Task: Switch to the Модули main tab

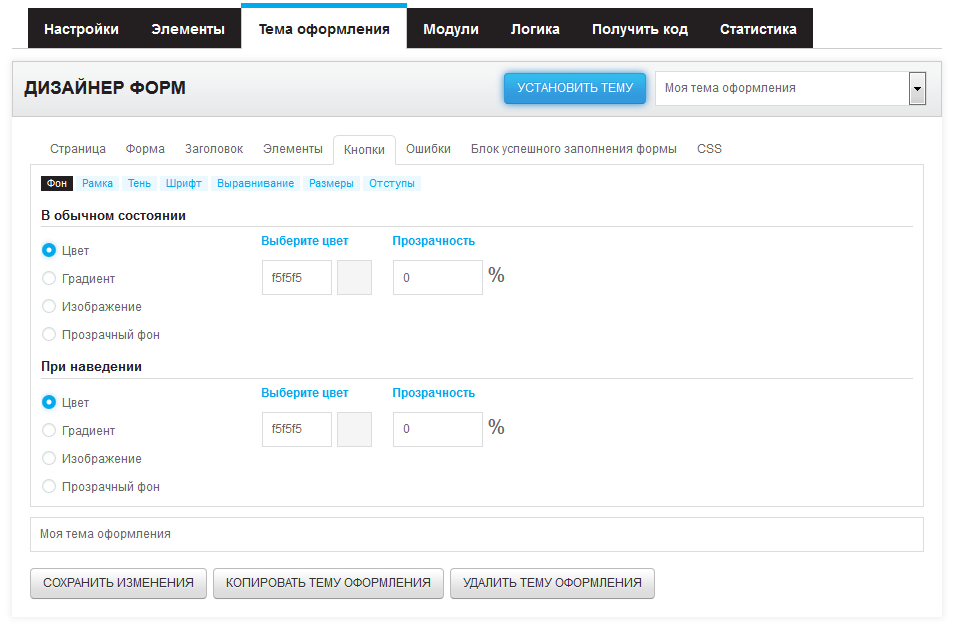Action: tap(451, 29)
